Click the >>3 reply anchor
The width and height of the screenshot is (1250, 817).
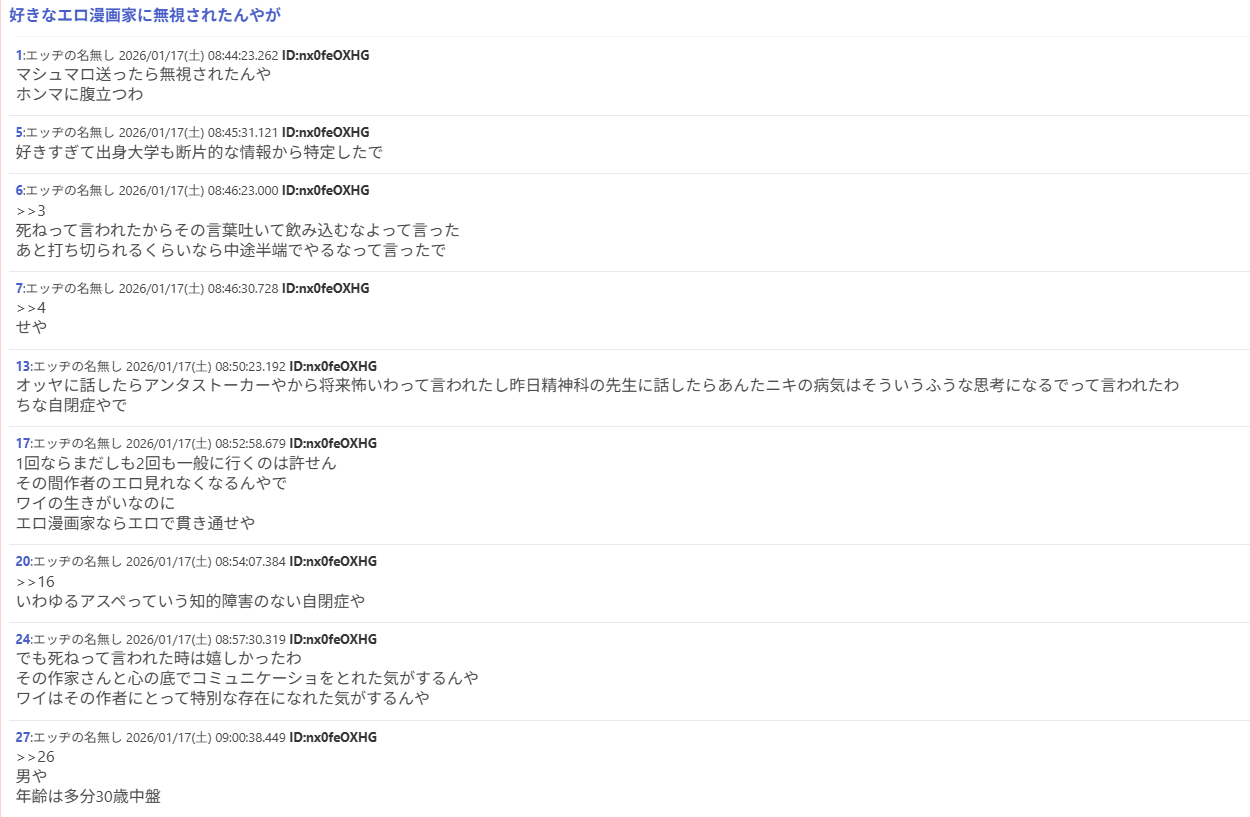31,210
